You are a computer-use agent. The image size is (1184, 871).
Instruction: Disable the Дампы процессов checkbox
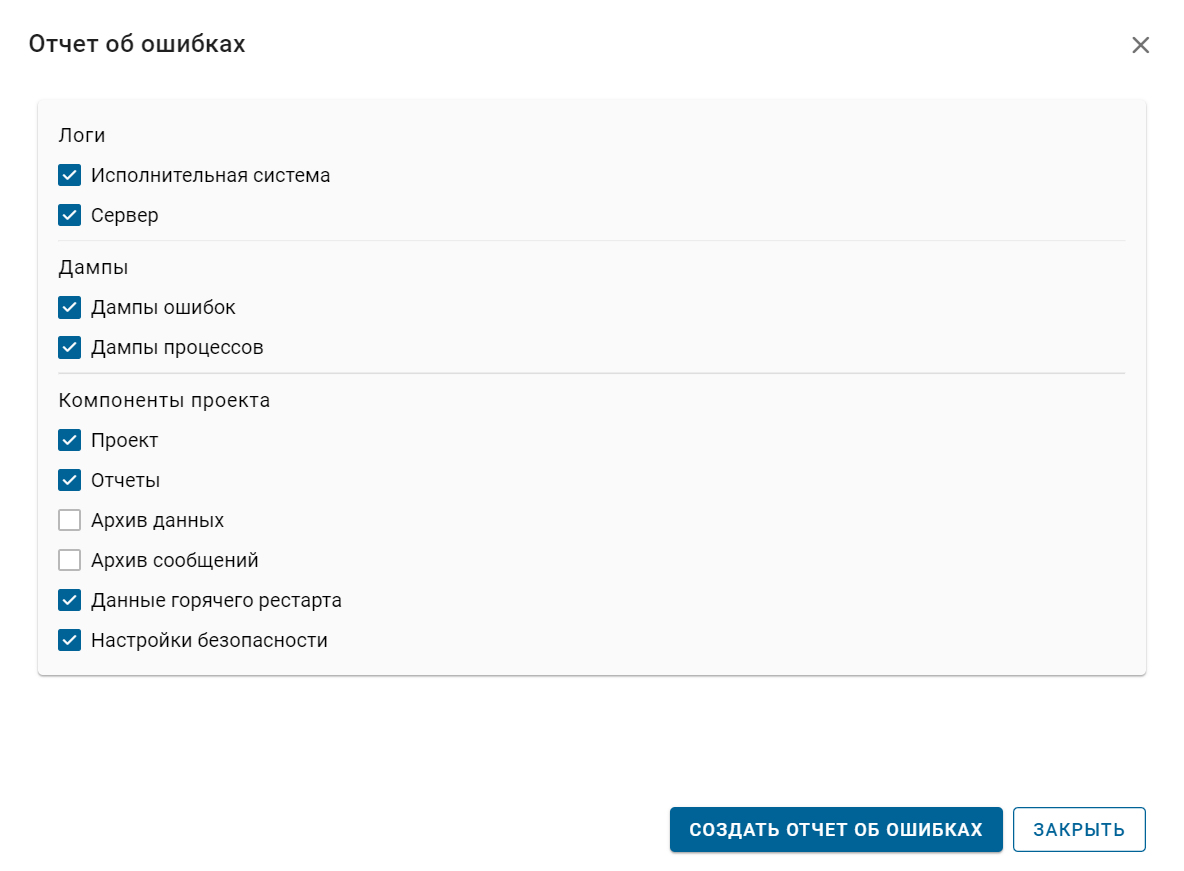click(69, 348)
